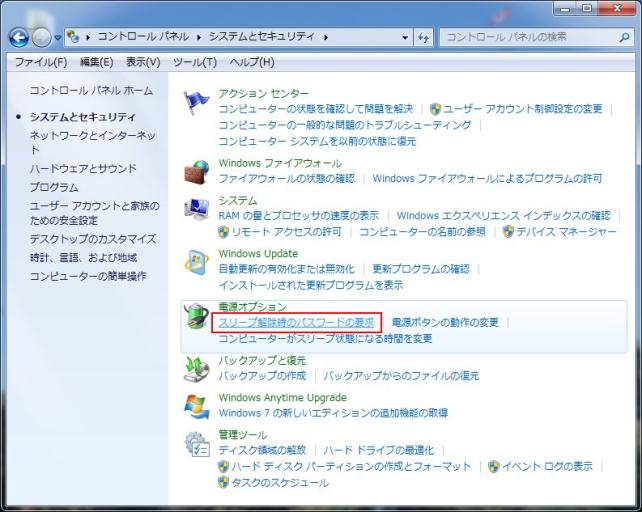The width and height of the screenshot is (642, 512).
Task: Click コンピューターがスリープ状態になる時間を変更
Action: (325, 339)
